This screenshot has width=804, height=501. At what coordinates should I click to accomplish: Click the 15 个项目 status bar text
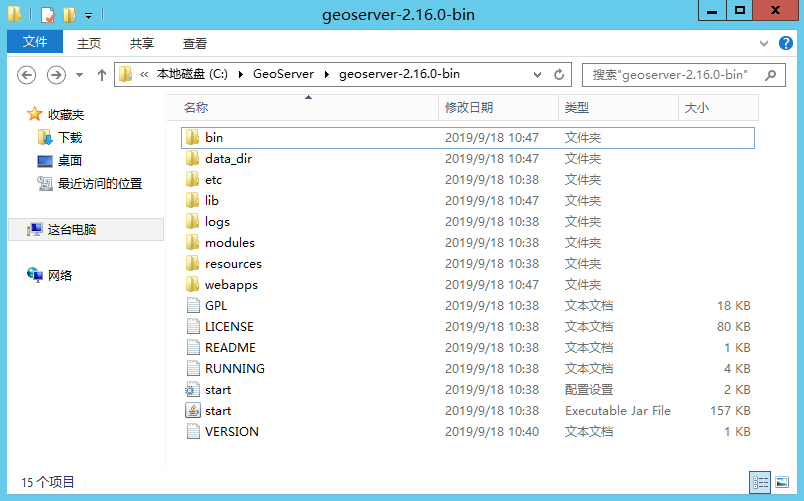pyautogui.click(x=48, y=483)
